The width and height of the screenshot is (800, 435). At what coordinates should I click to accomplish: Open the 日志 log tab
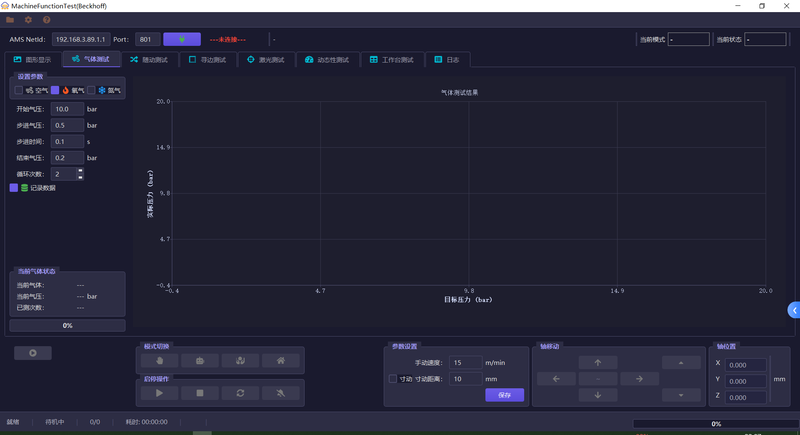click(x=447, y=60)
